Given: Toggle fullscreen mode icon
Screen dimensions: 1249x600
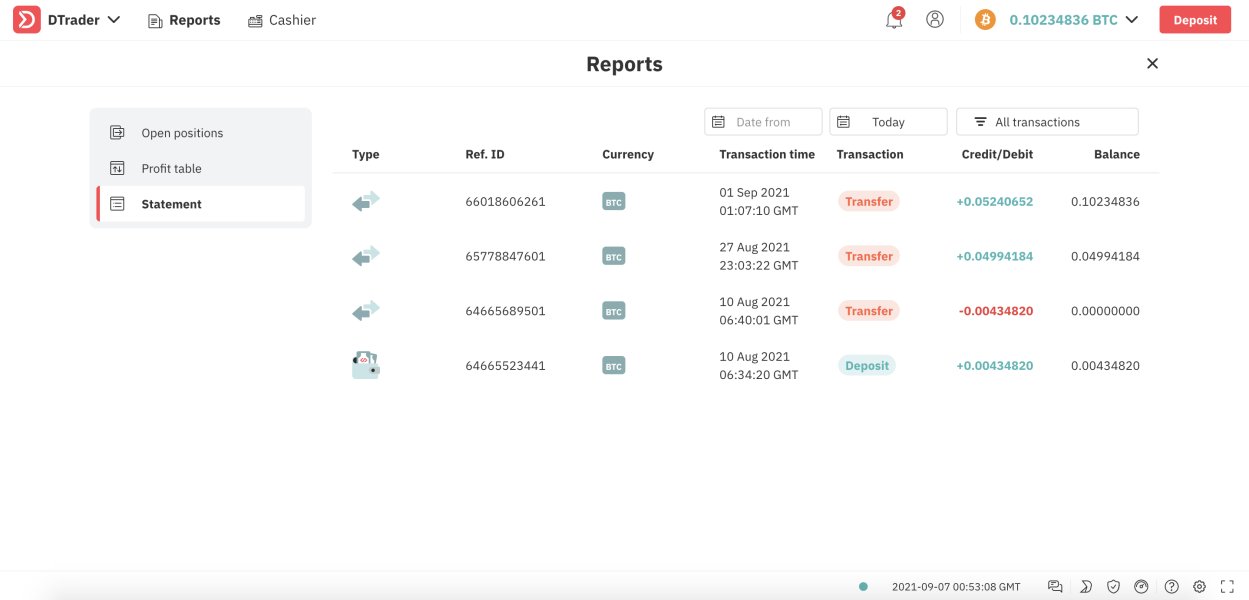Looking at the screenshot, I should pos(1228,587).
